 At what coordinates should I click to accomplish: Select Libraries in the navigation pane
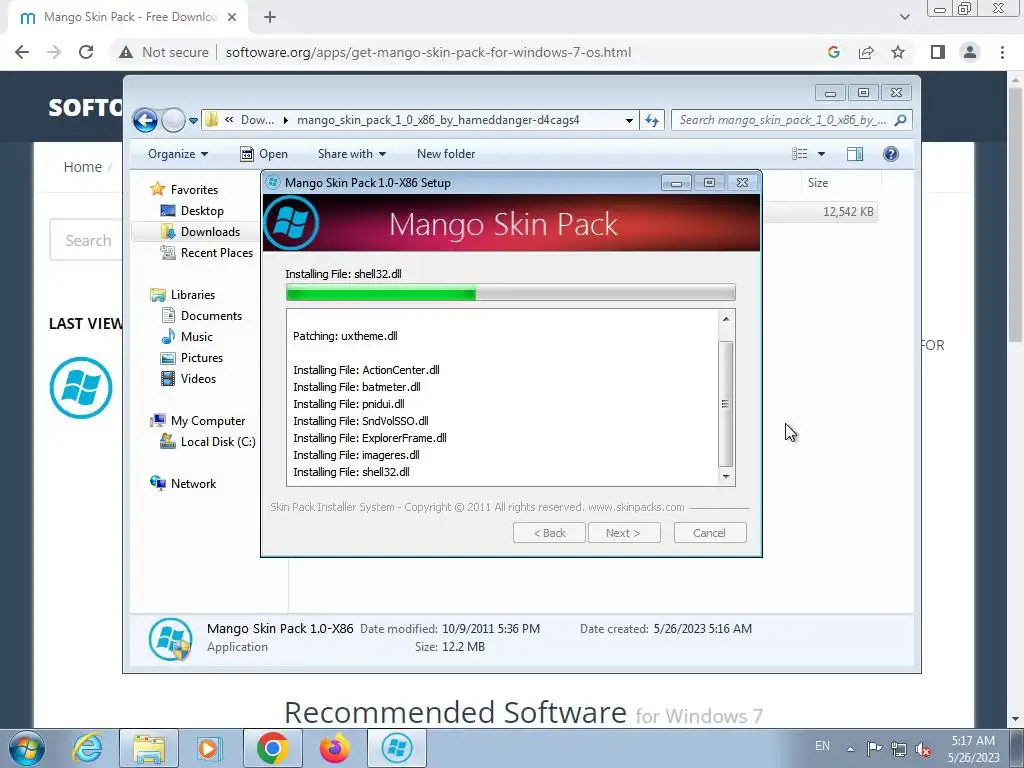click(x=193, y=295)
